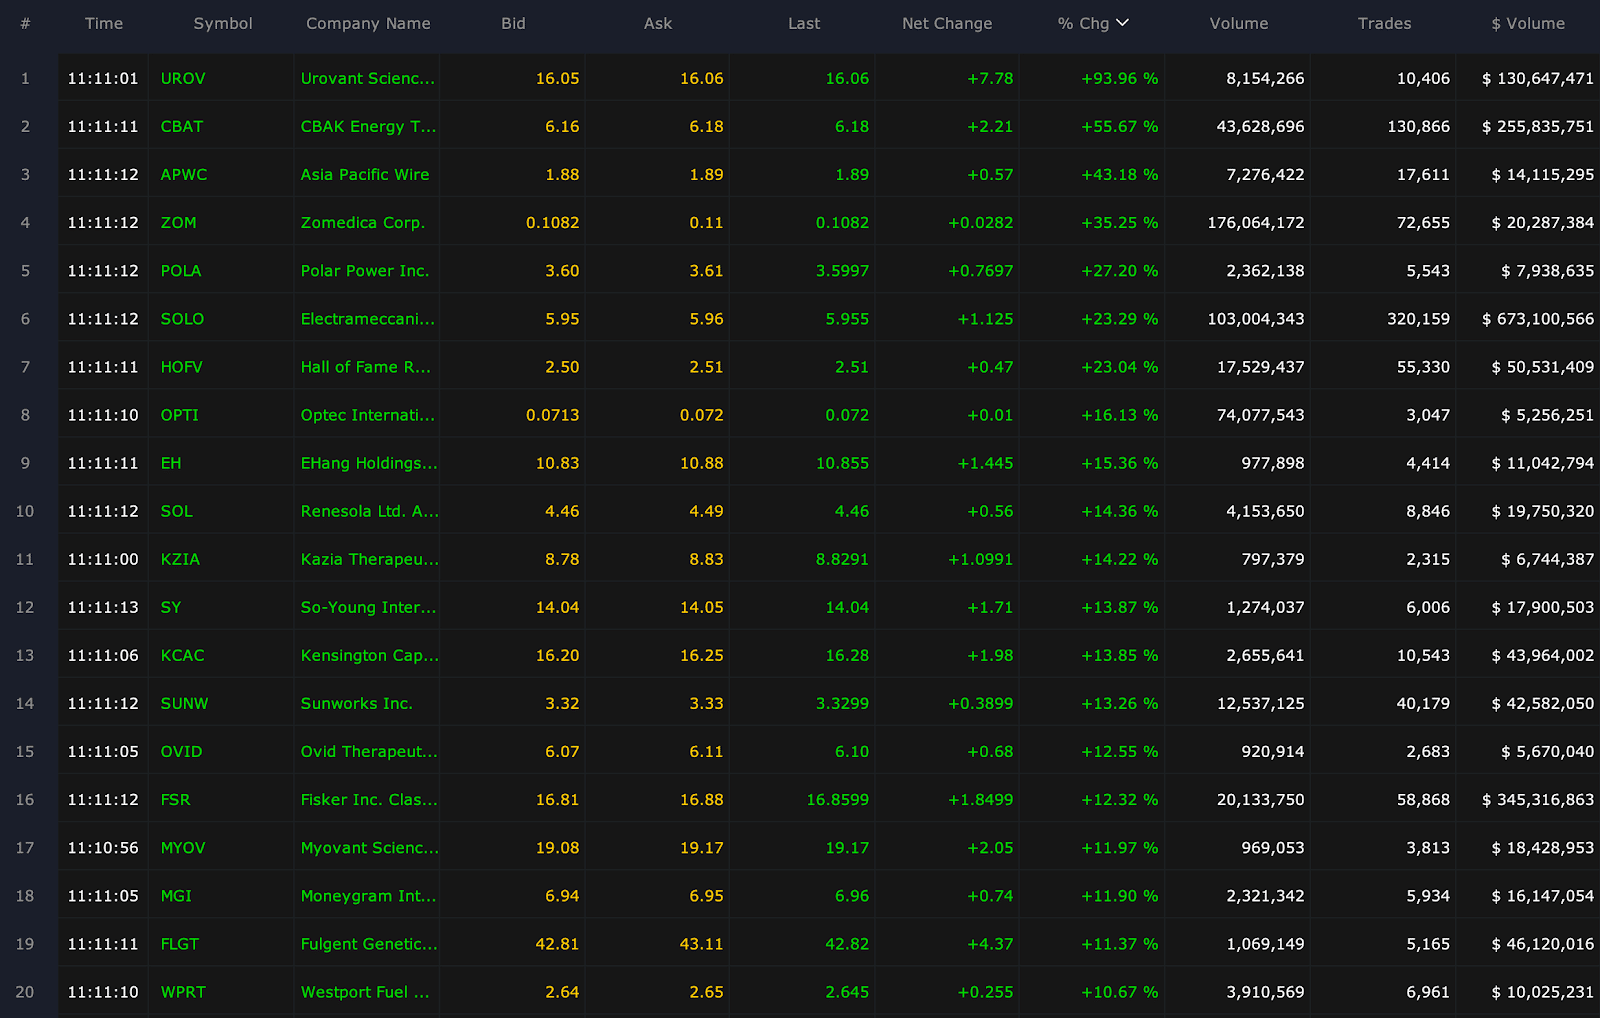Sort by the Time column header
Screen dimensions: 1600x1018
click(104, 23)
